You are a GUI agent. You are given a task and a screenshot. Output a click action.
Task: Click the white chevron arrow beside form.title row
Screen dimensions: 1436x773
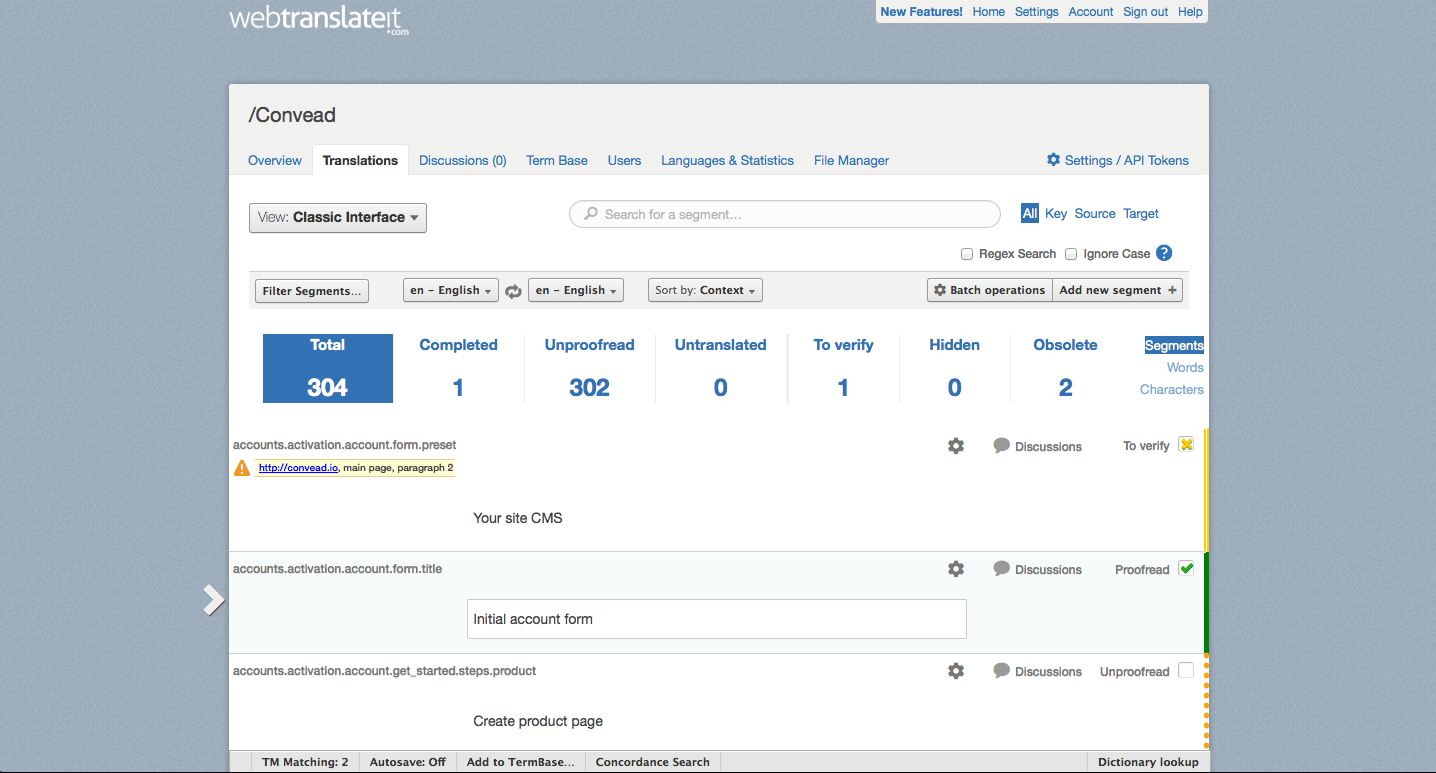[213, 600]
